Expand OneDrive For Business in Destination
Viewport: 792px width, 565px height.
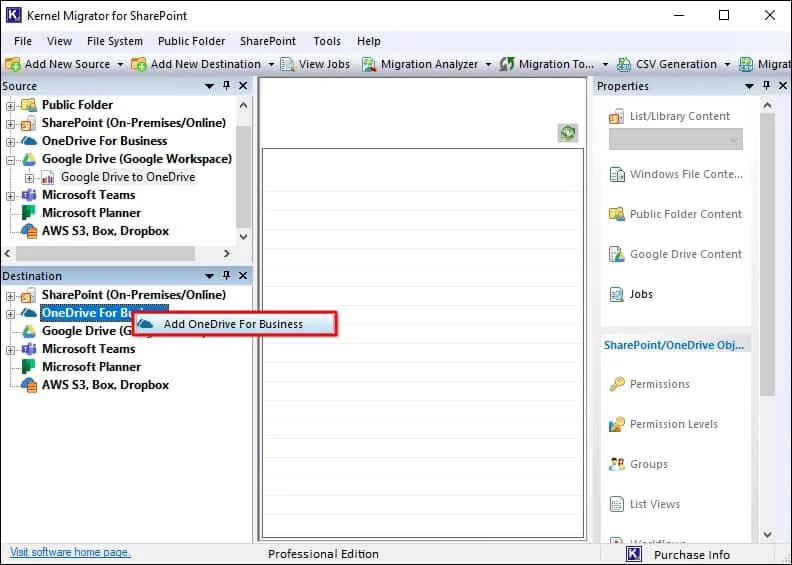[x=10, y=314]
